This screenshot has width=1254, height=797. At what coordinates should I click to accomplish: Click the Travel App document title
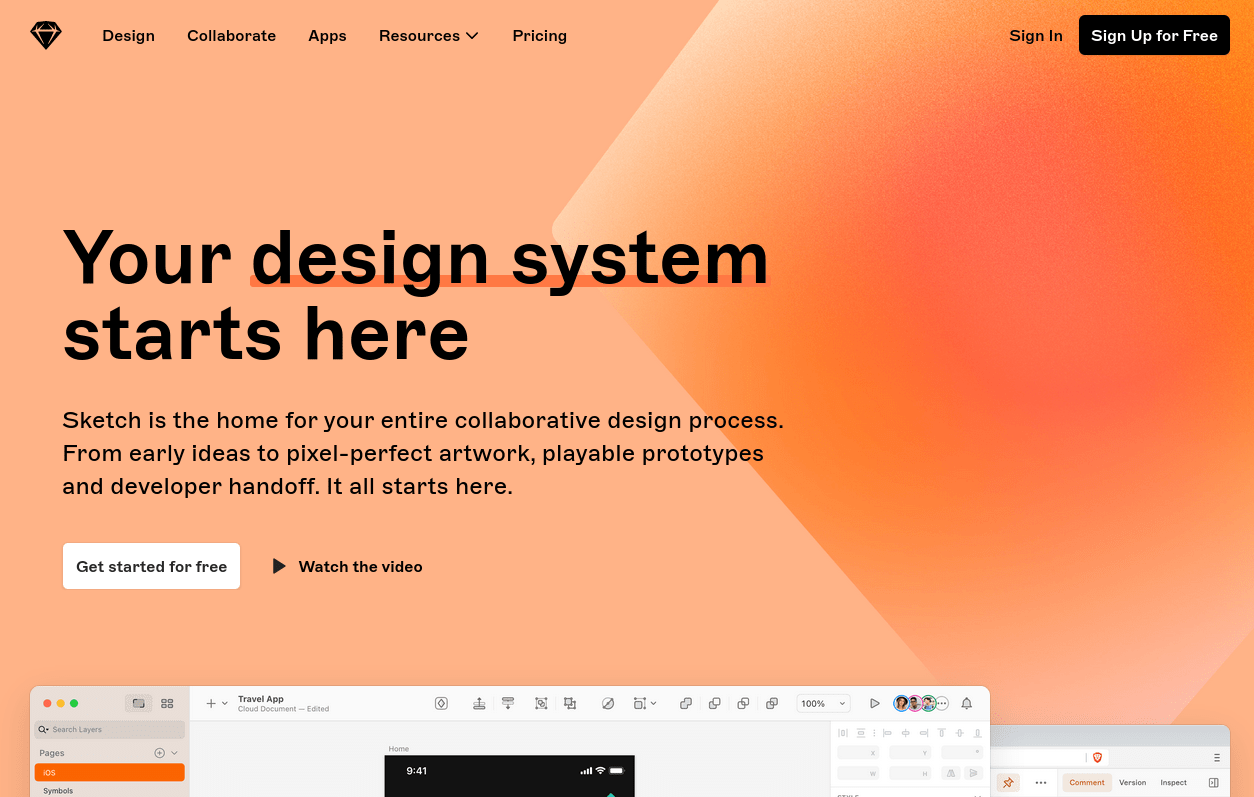click(261, 699)
